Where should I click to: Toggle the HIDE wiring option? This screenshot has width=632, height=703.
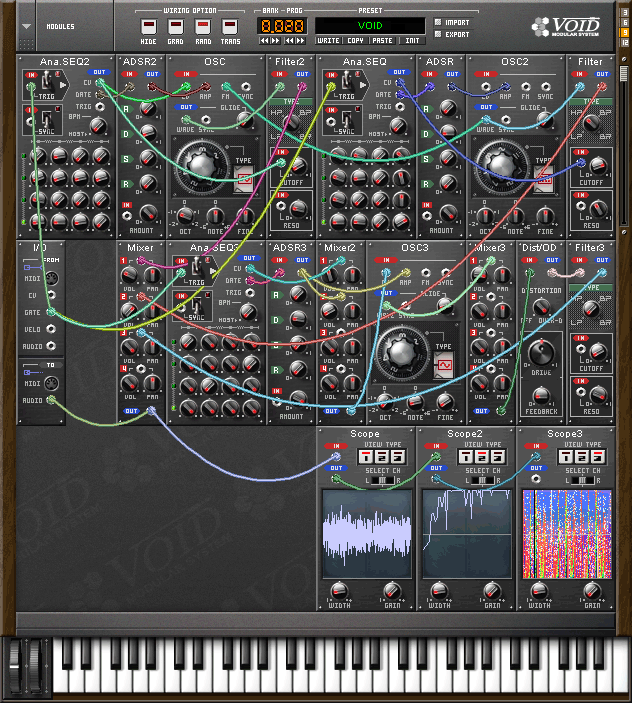point(148,27)
